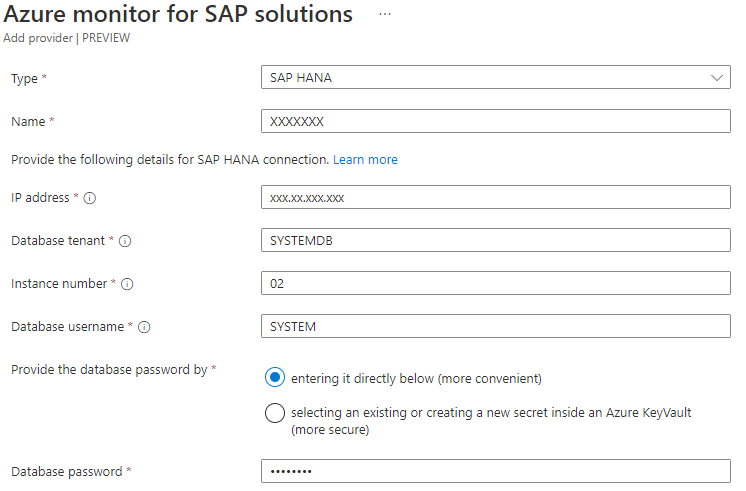The width and height of the screenshot is (746, 491).
Task: Focus the Database password field
Action: tap(495, 471)
